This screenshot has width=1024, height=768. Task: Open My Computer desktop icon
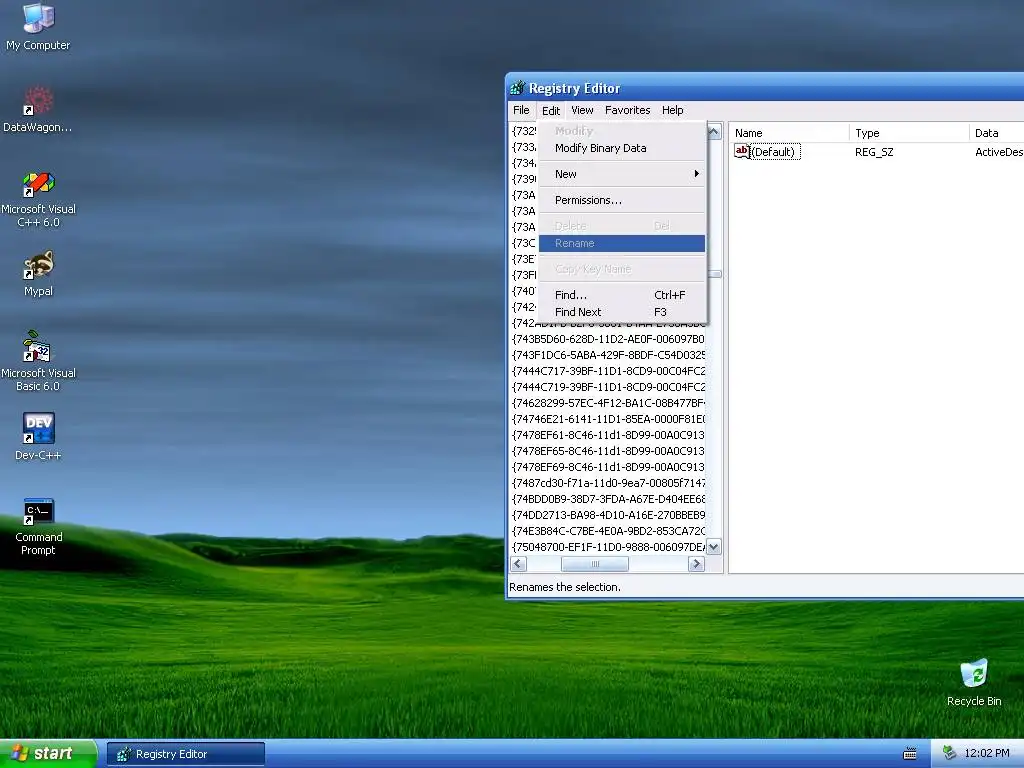click(38, 26)
